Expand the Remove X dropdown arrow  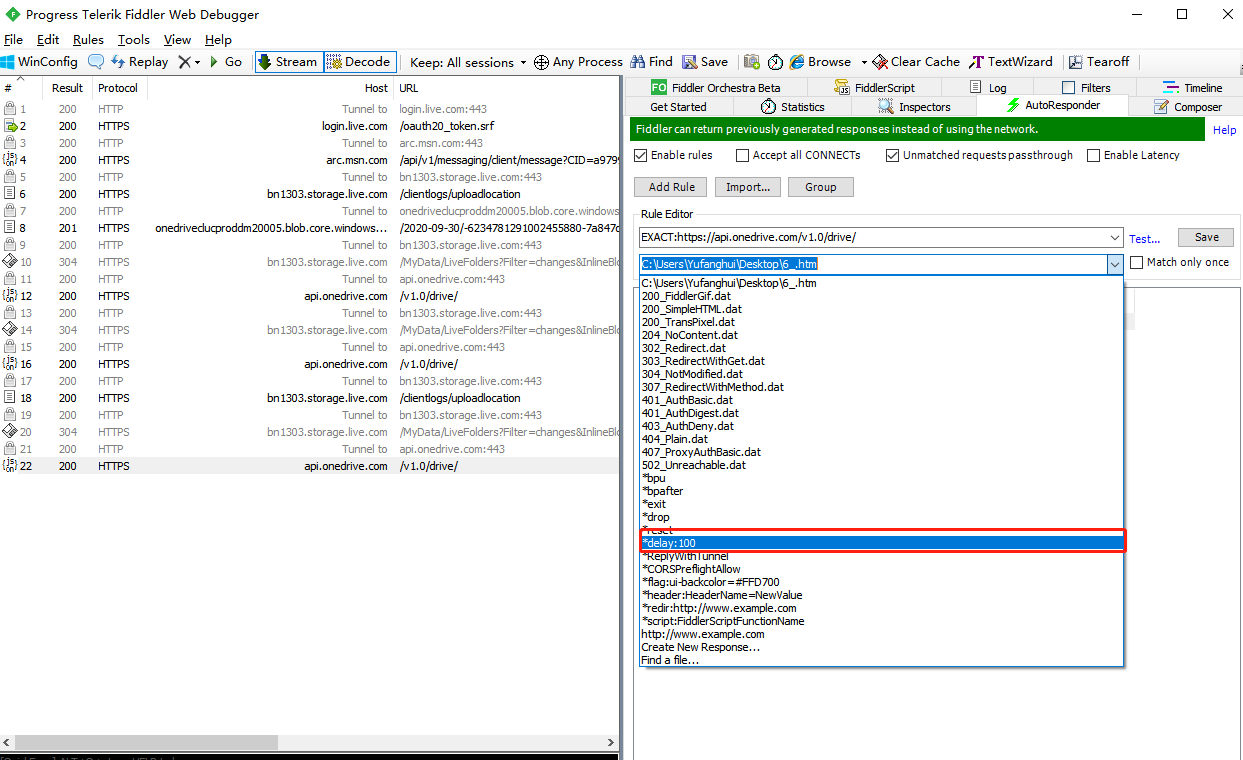tap(197, 62)
